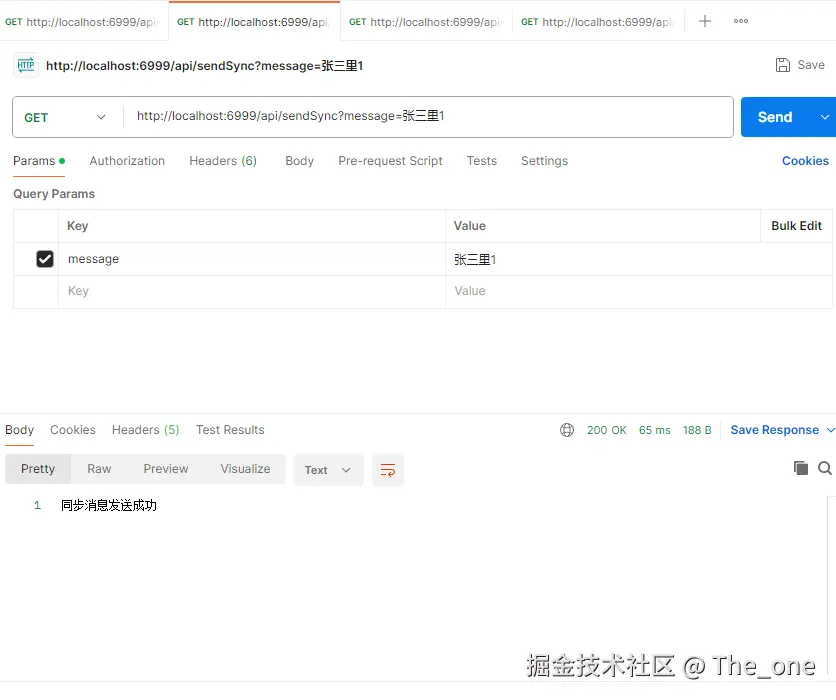Click the 张三里1 value cell

point(638,259)
